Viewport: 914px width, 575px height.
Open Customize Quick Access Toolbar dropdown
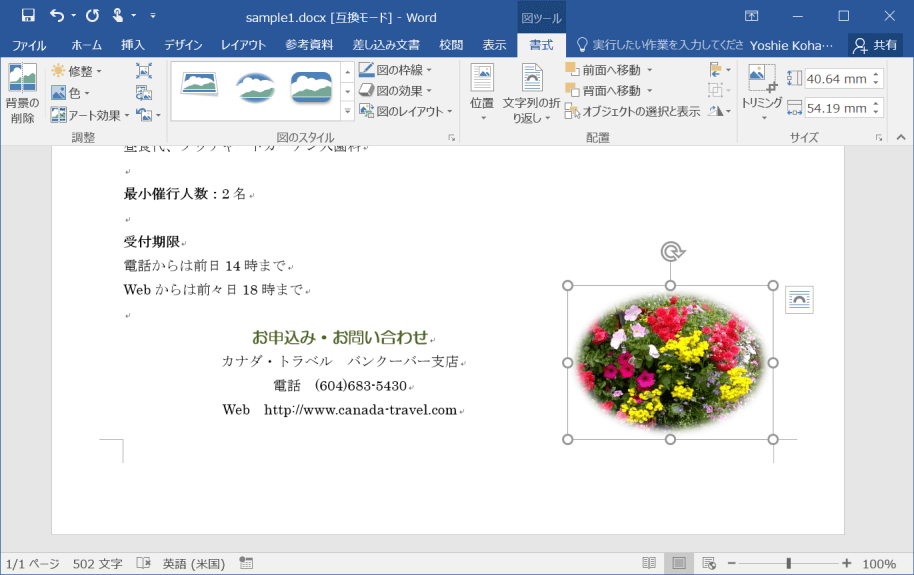pyautogui.click(x=153, y=16)
